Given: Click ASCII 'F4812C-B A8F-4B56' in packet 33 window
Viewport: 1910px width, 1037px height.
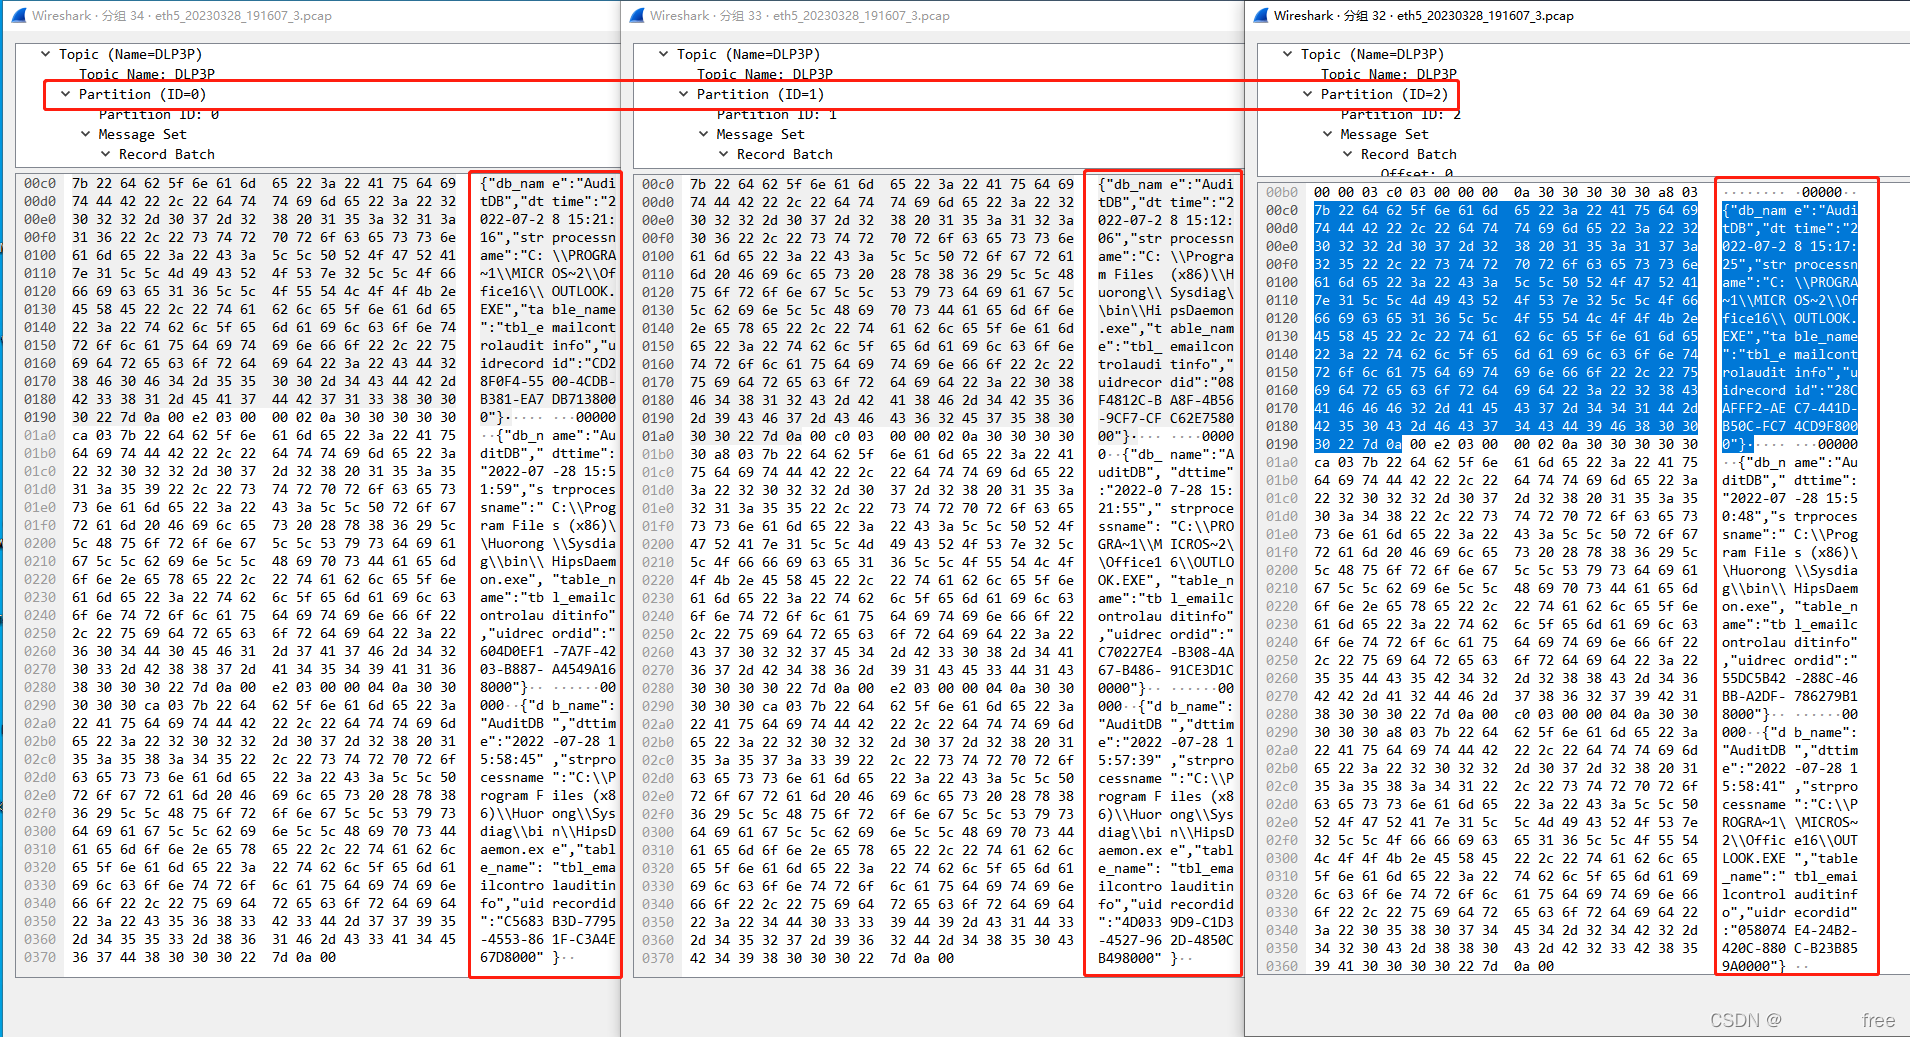Looking at the screenshot, I should point(1166,400).
